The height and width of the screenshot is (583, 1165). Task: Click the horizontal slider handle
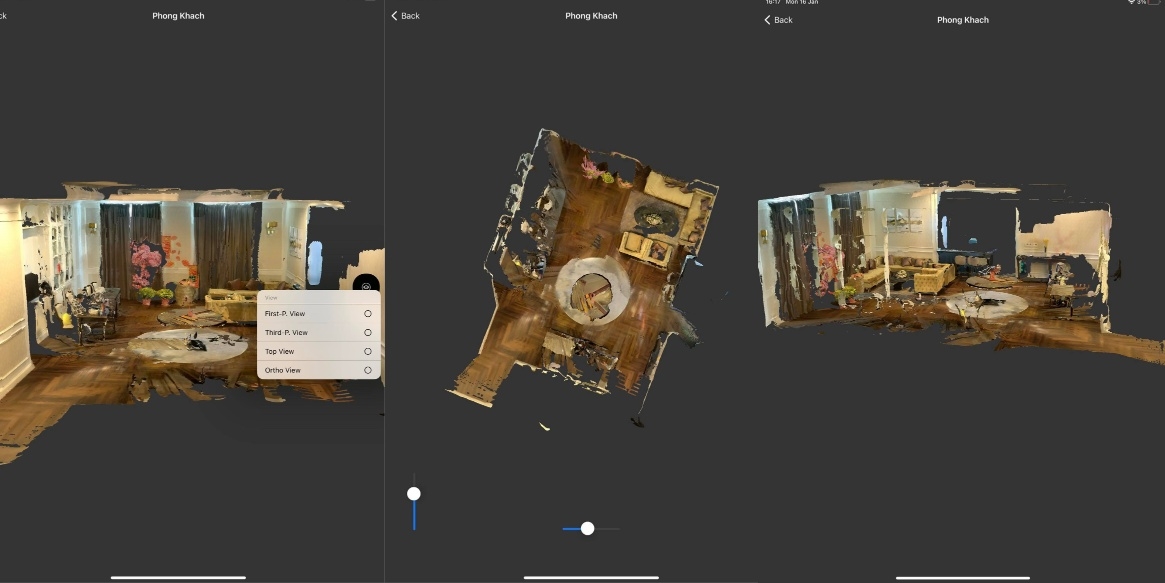point(588,529)
